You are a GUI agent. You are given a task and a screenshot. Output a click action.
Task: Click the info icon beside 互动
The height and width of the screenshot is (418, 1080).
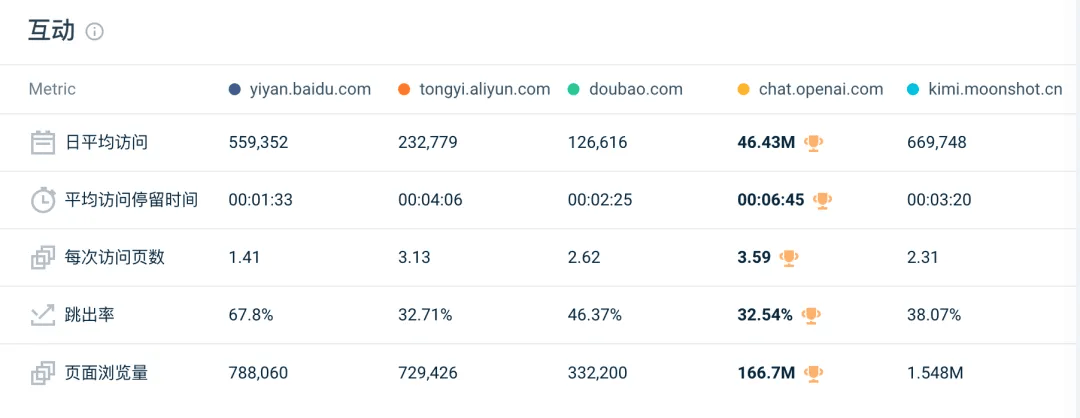point(95,32)
